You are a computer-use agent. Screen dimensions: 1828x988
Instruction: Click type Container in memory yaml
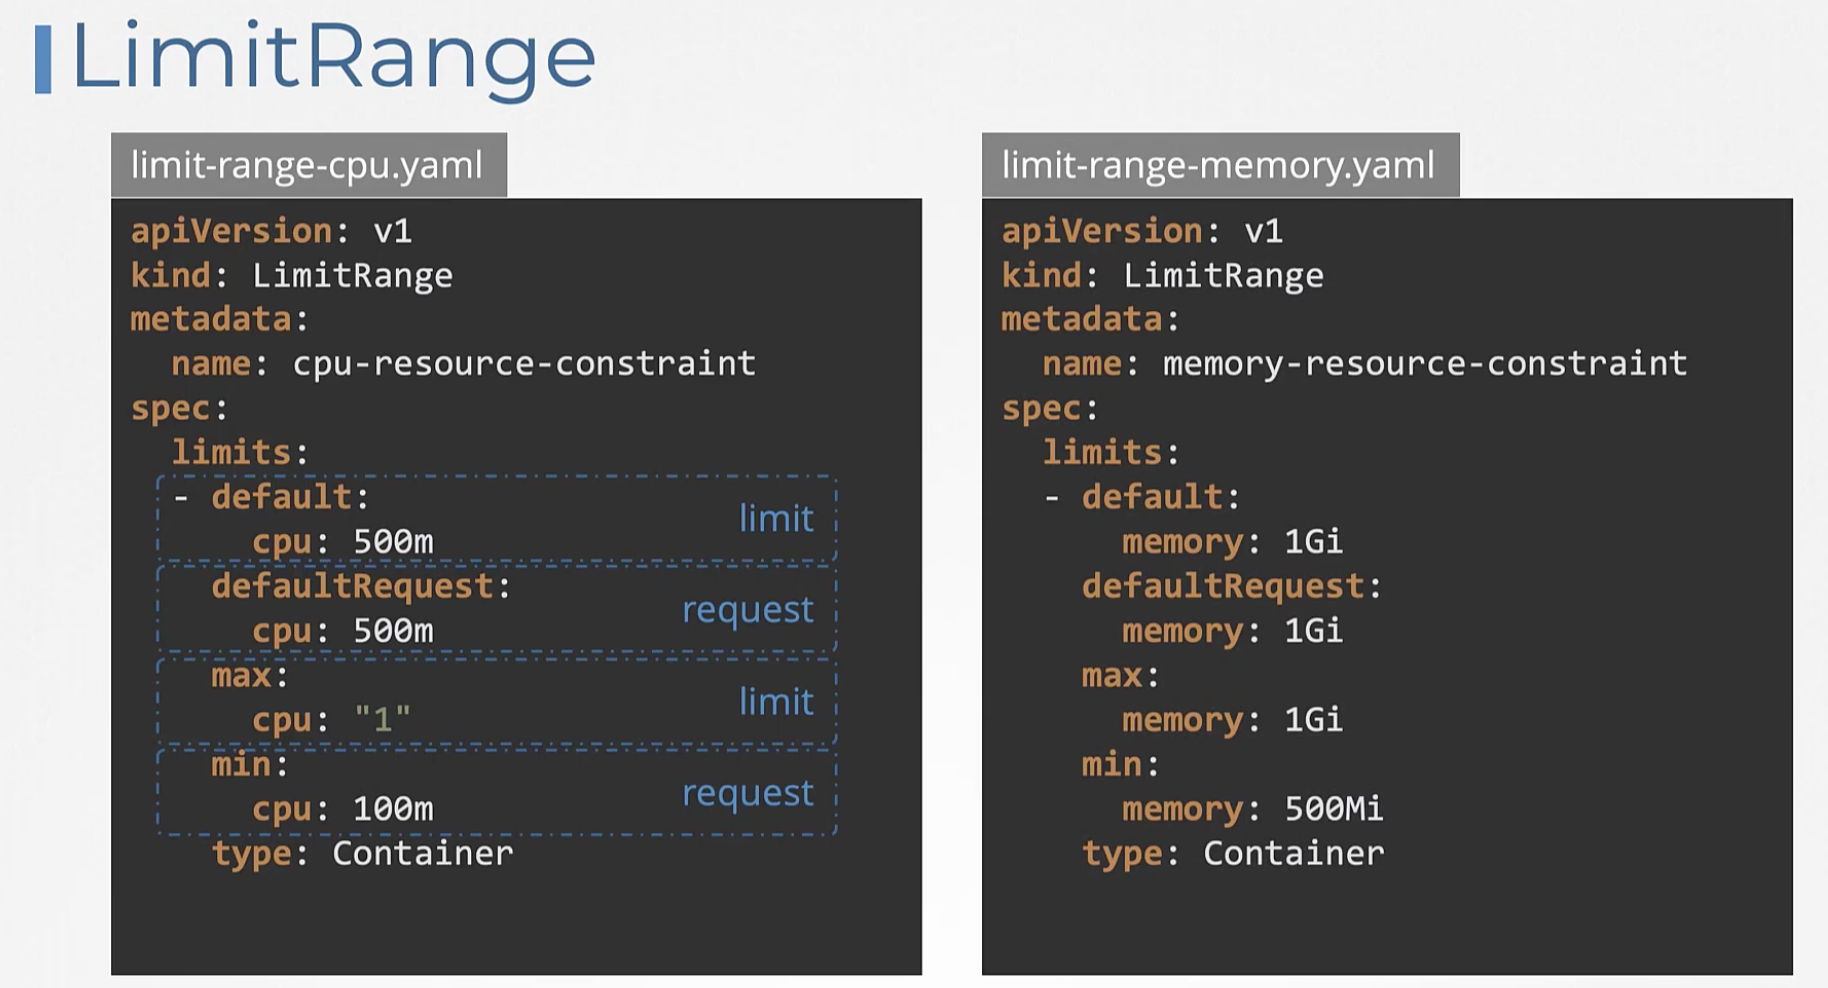[1233, 854]
